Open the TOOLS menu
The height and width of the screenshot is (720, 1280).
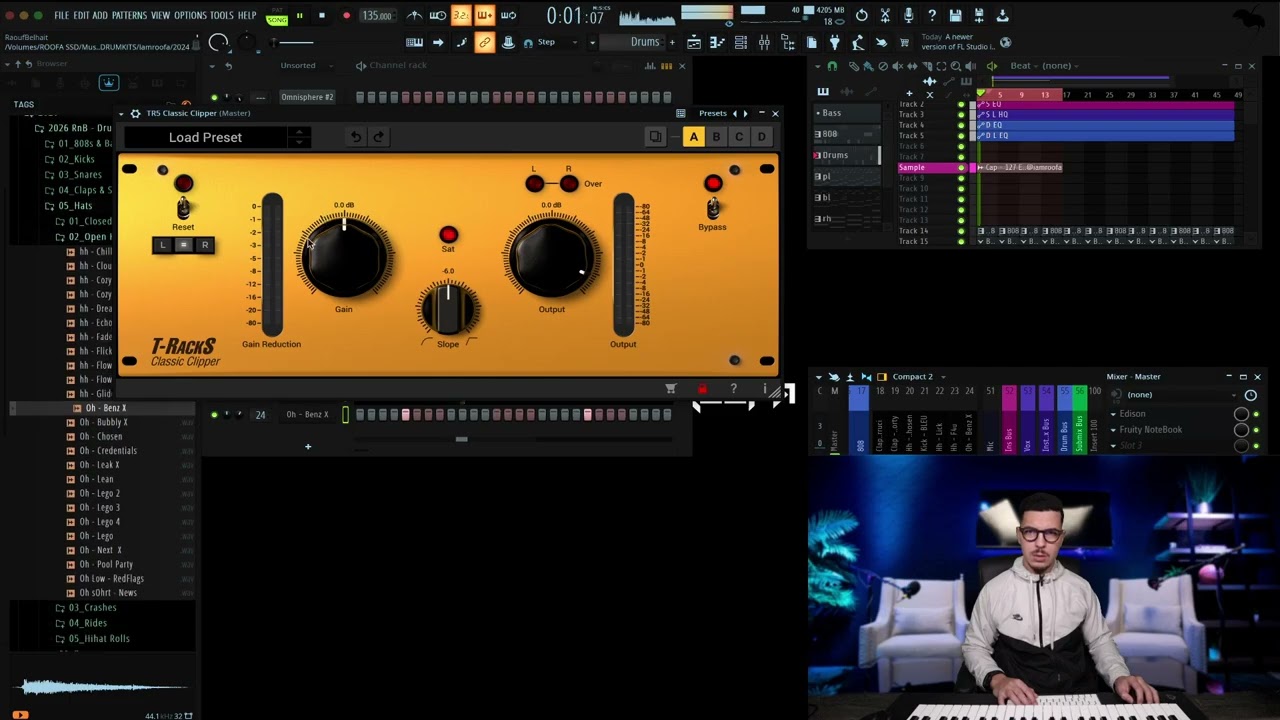point(221,16)
